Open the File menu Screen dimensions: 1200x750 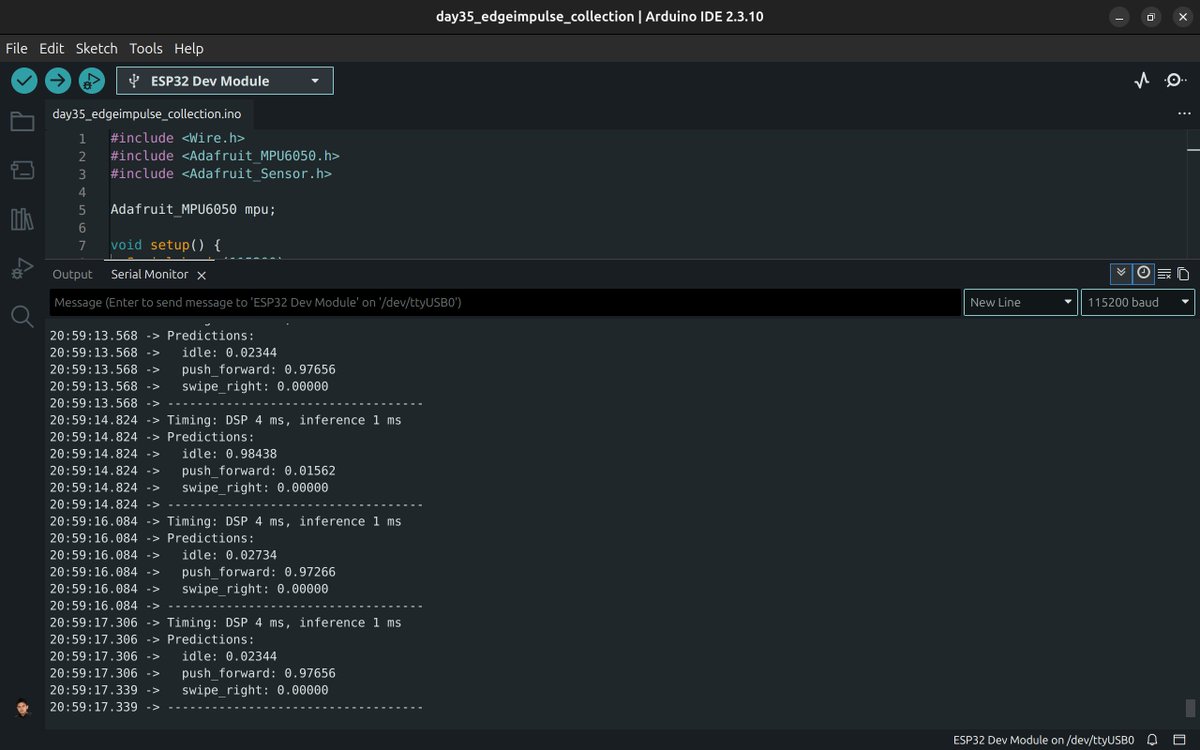point(16,48)
